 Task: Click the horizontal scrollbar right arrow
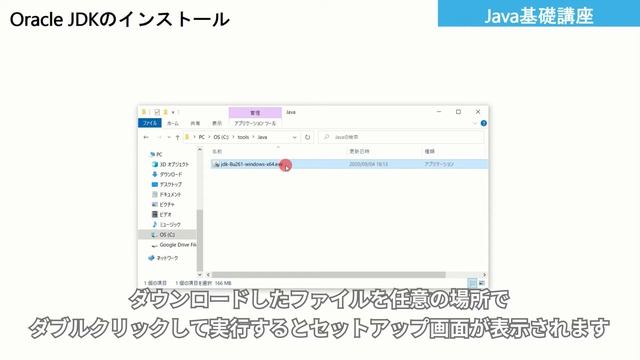(484, 275)
